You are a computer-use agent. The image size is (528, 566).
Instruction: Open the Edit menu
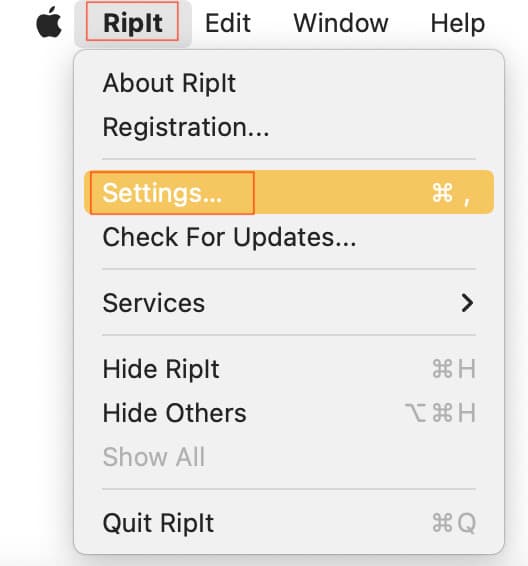point(228,23)
